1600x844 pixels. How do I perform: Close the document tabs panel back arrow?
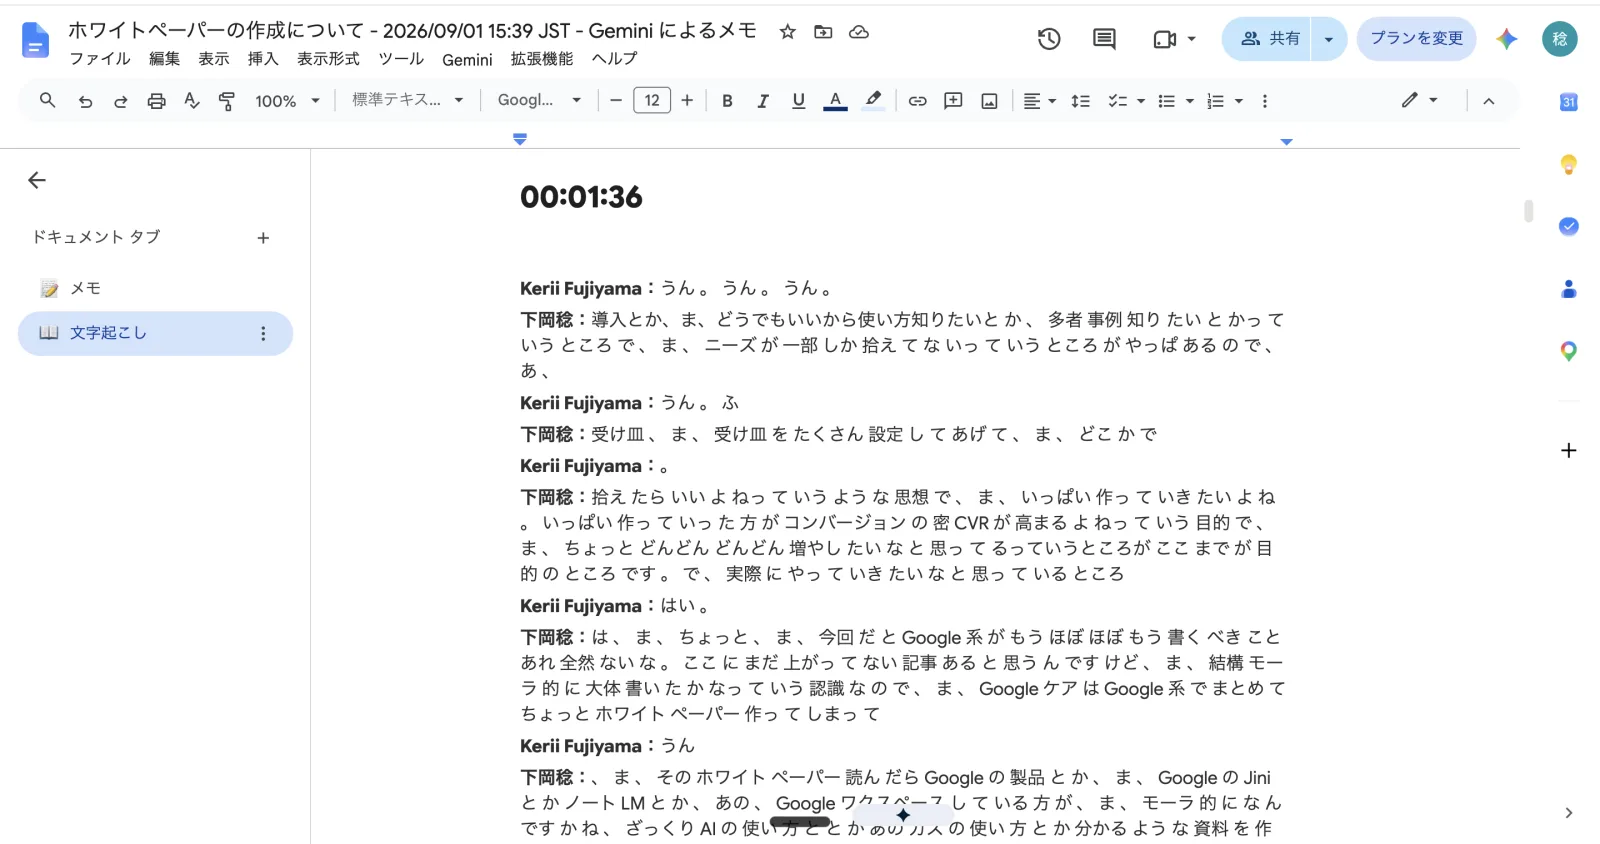coord(37,180)
